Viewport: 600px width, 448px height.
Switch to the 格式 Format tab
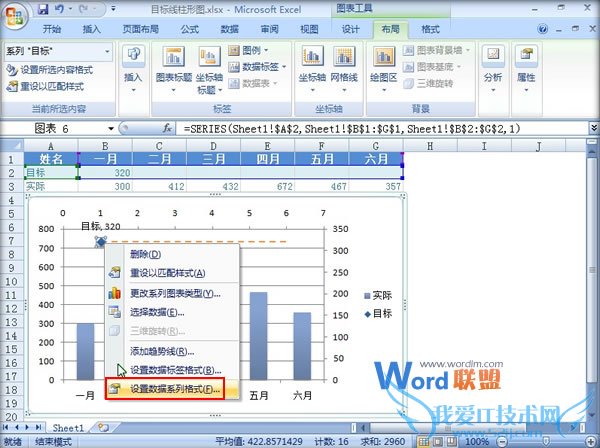pos(430,29)
